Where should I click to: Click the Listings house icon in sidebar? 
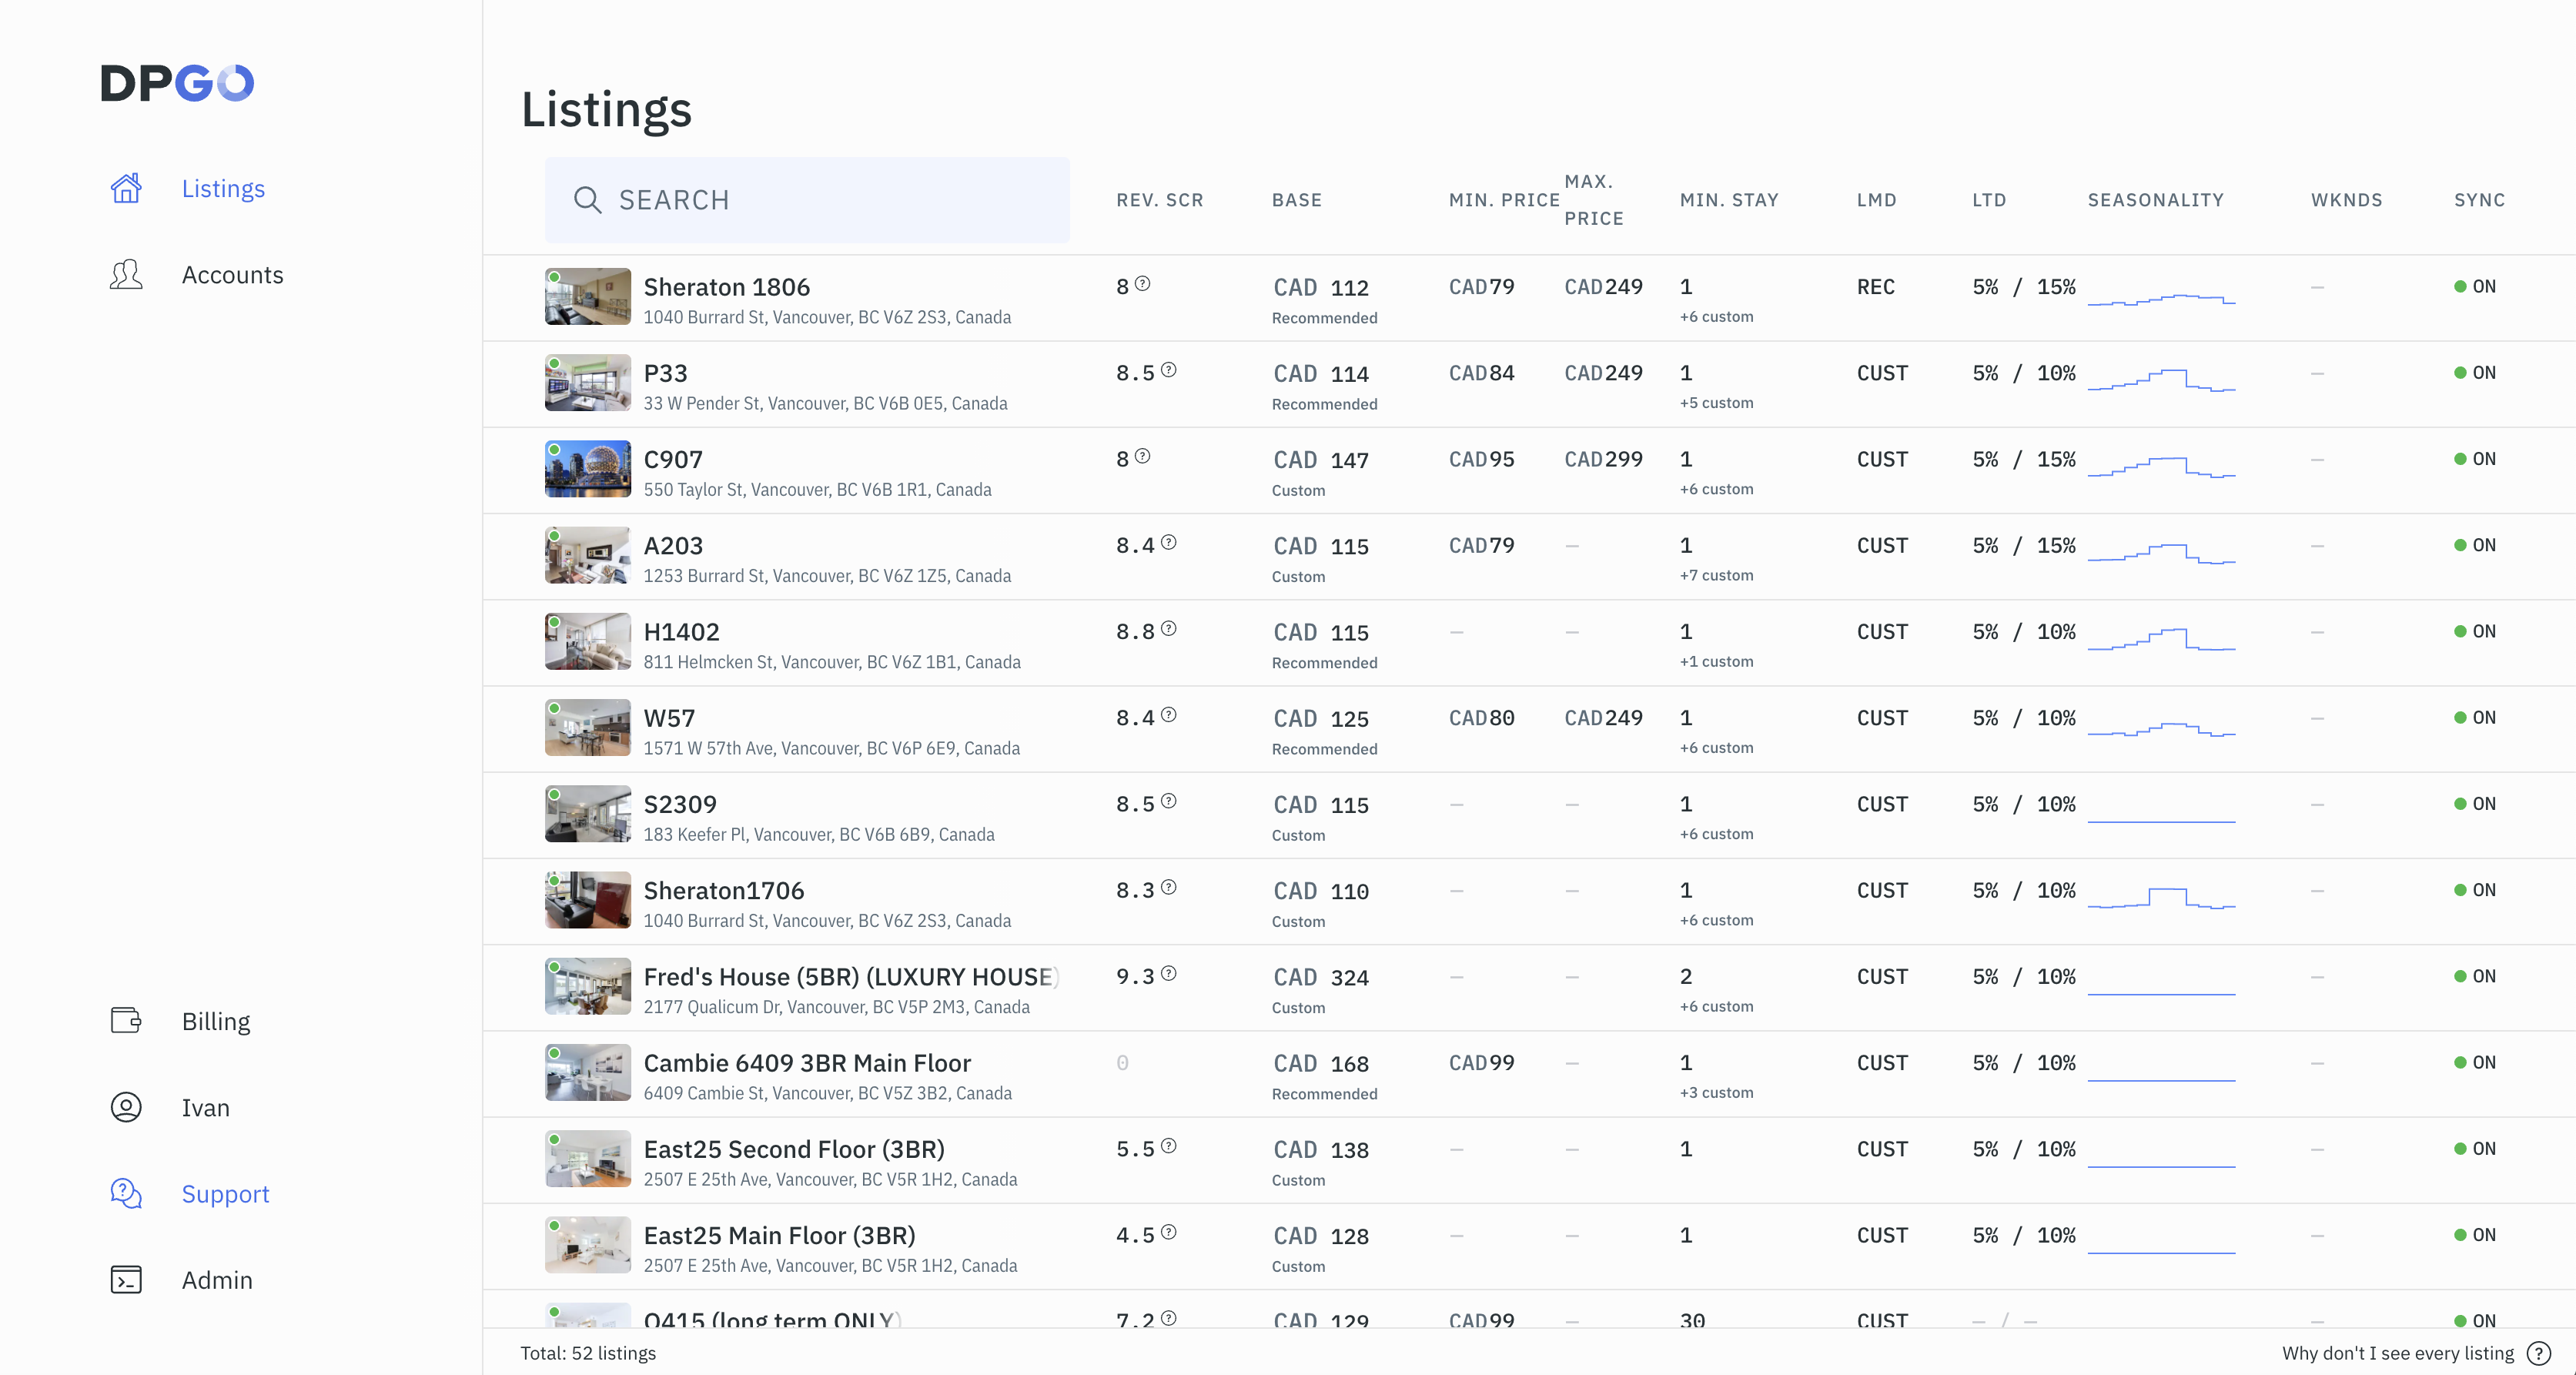coord(126,188)
